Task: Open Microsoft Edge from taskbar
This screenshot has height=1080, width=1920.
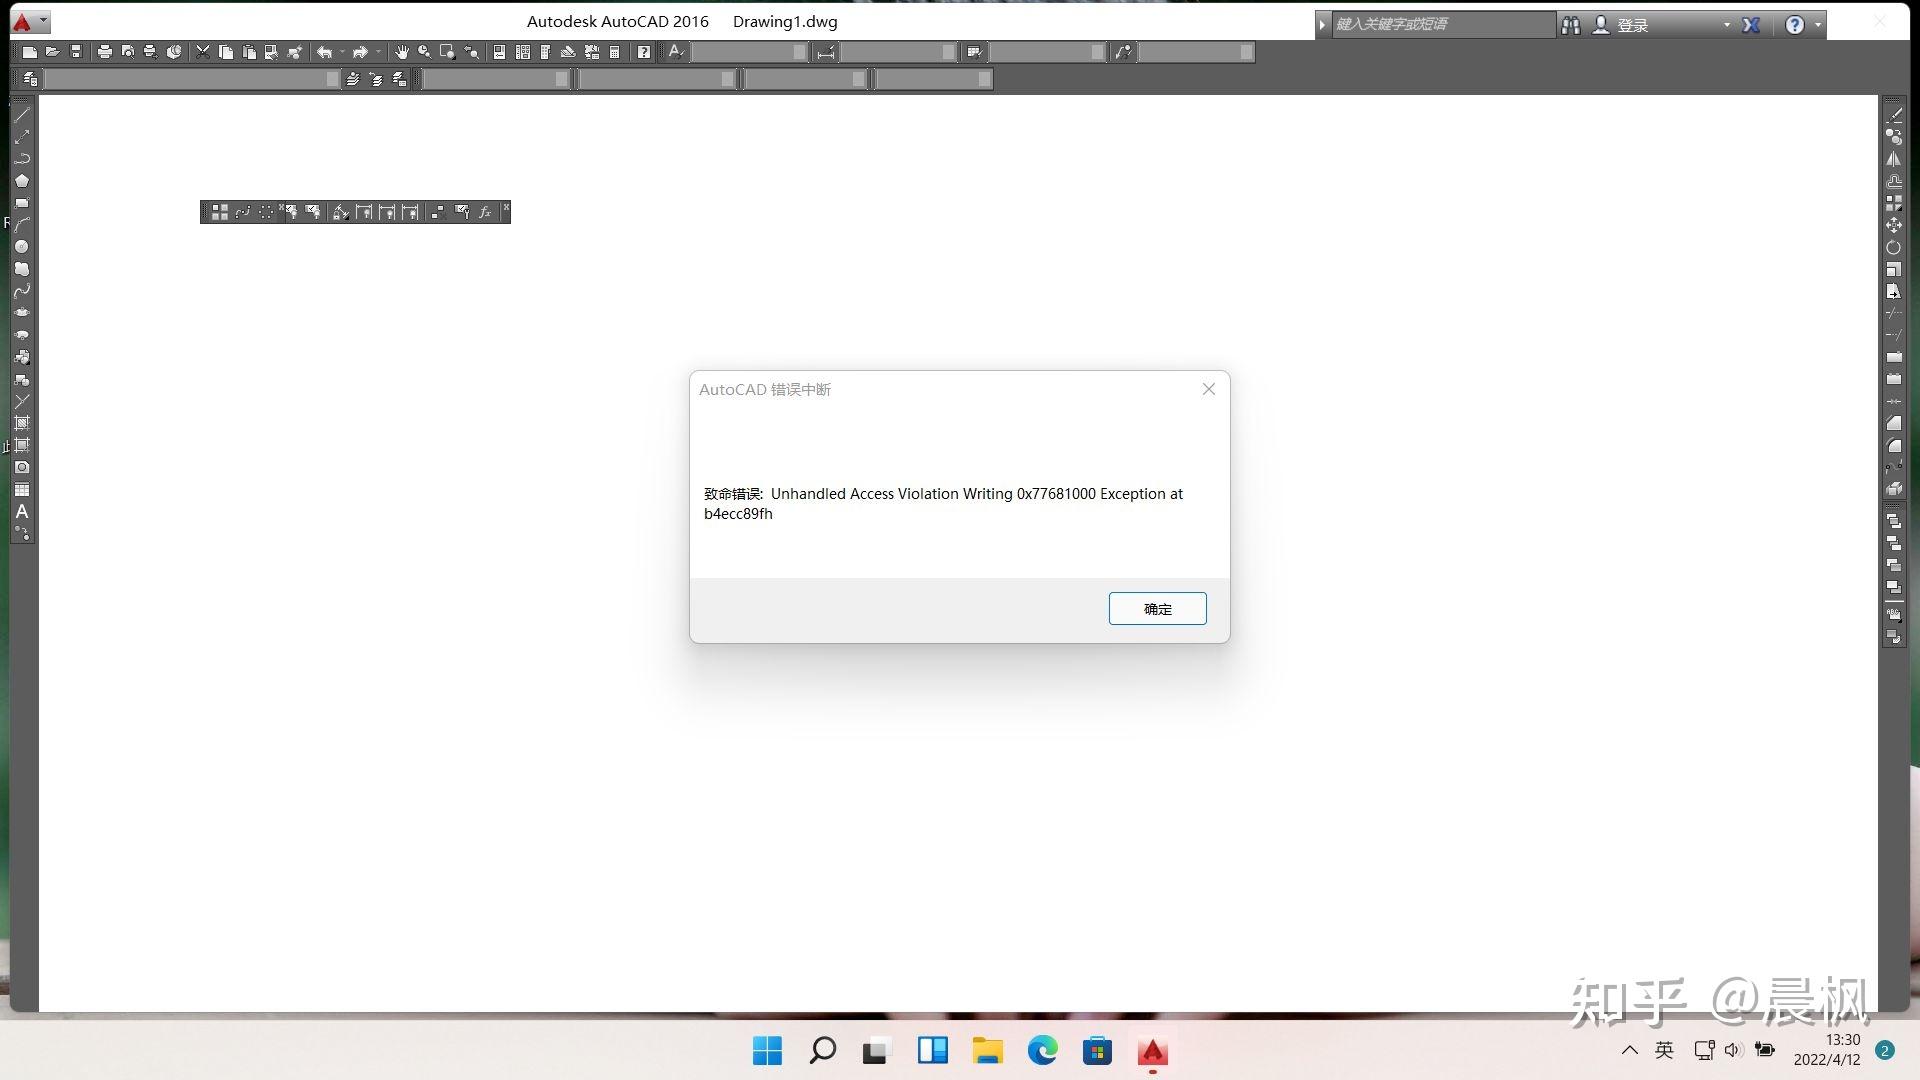Action: click(1042, 1051)
